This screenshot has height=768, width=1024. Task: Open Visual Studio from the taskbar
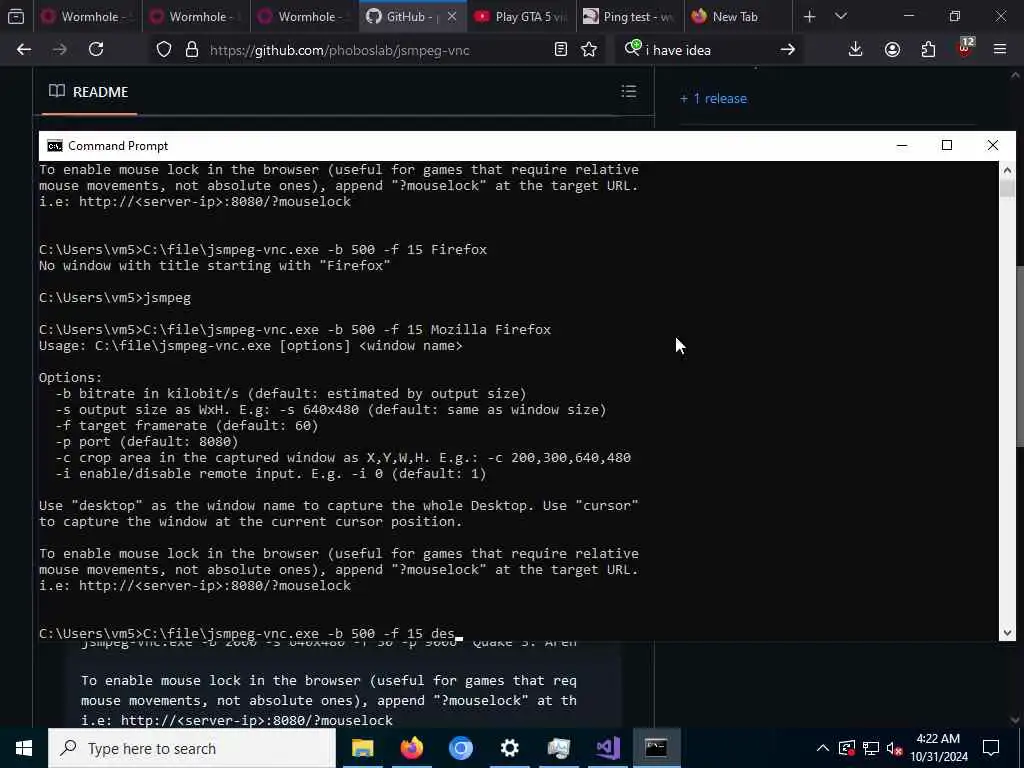[x=607, y=748]
